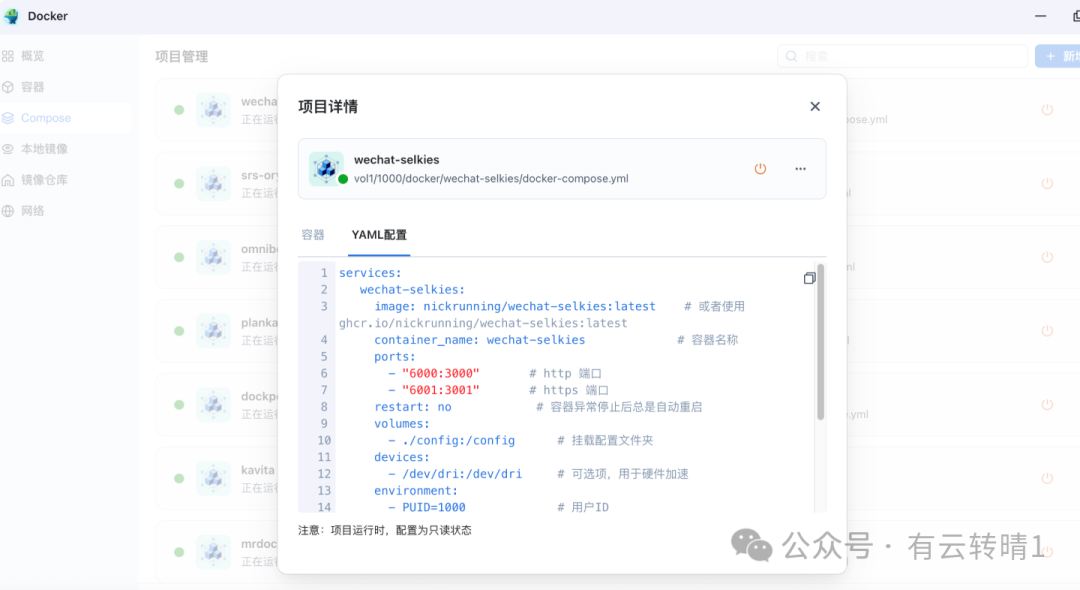Click the Compose layers icon in sidebar
This screenshot has width=1080, height=590.
(x=8, y=118)
